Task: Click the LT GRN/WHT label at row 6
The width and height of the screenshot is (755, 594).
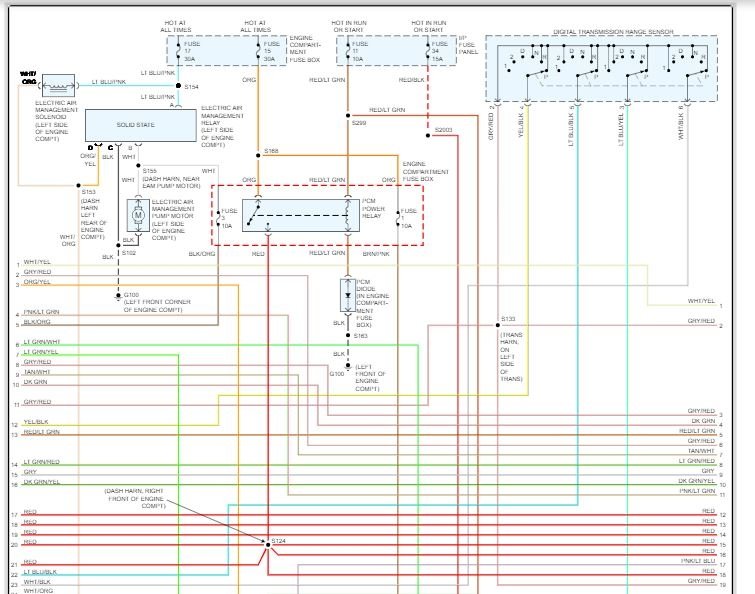Action: (42, 342)
